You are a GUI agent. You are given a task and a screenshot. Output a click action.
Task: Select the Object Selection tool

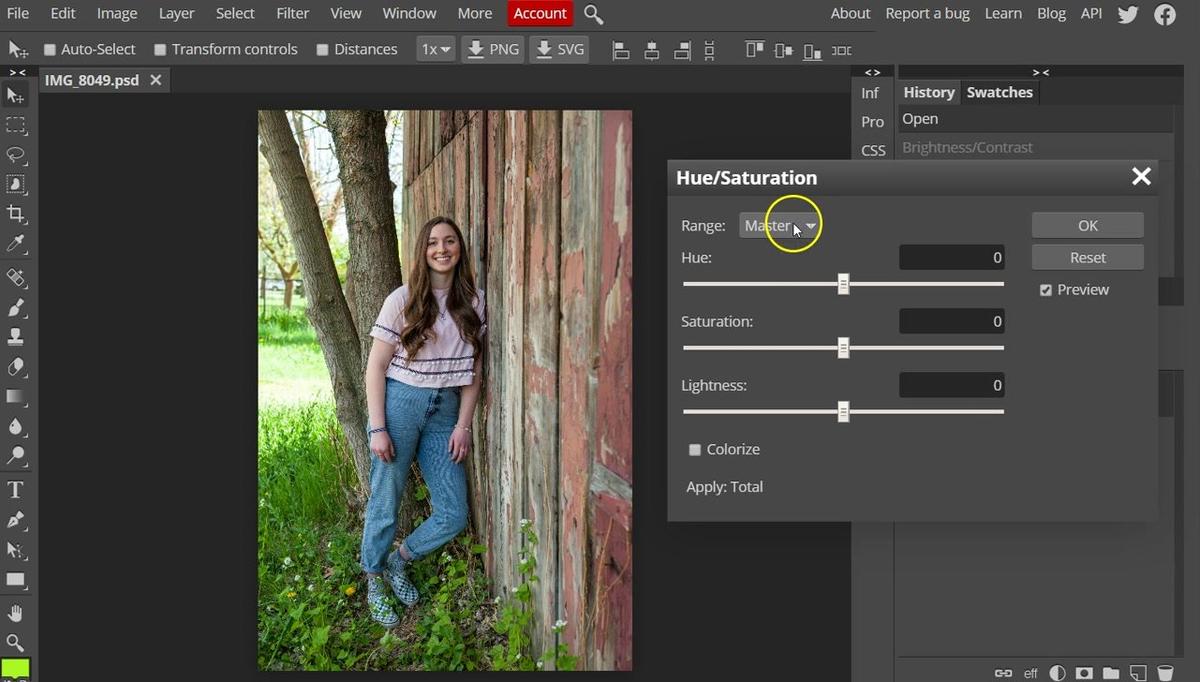16,184
